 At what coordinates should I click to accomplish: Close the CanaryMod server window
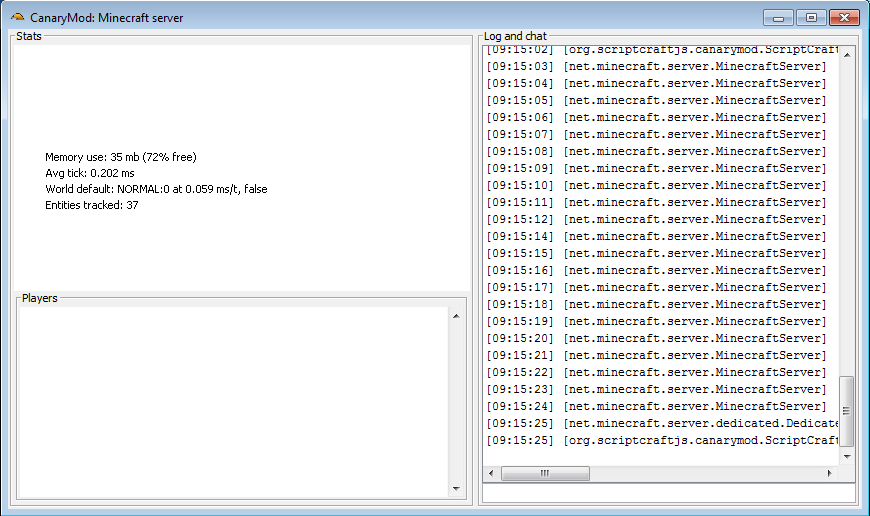coord(844,18)
